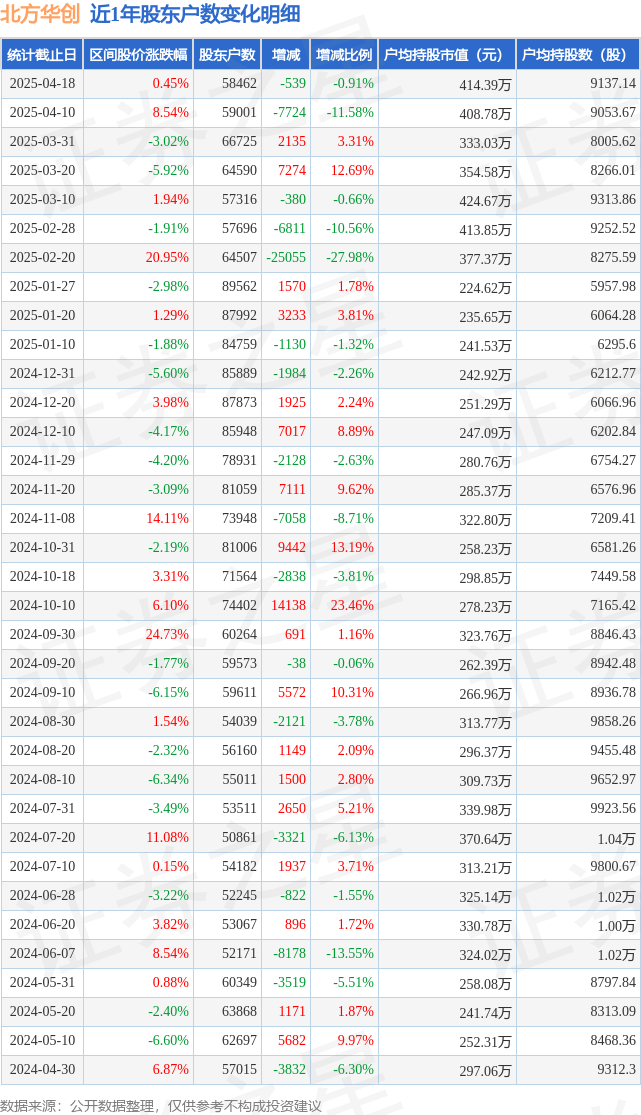The width and height of the screenshot is (641, 1115).
Task: Click the 414.39万 market value cell
Action: (485, 85)
